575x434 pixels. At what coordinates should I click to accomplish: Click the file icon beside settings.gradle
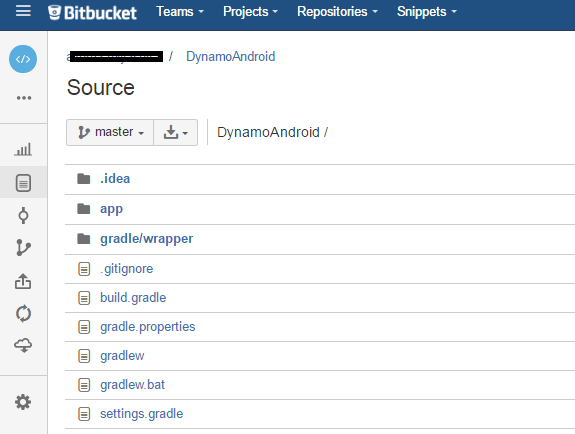coord(84,414)
